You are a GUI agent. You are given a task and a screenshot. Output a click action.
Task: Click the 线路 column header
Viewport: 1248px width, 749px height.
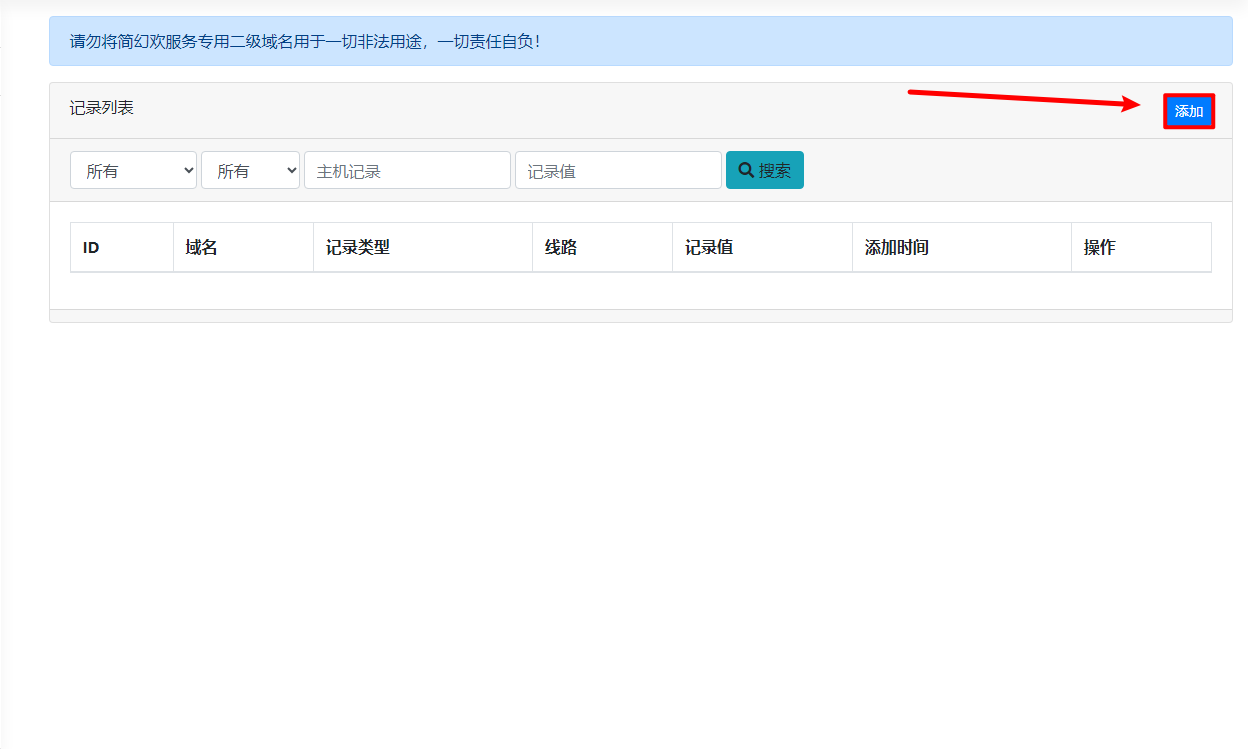click(561, 248)
